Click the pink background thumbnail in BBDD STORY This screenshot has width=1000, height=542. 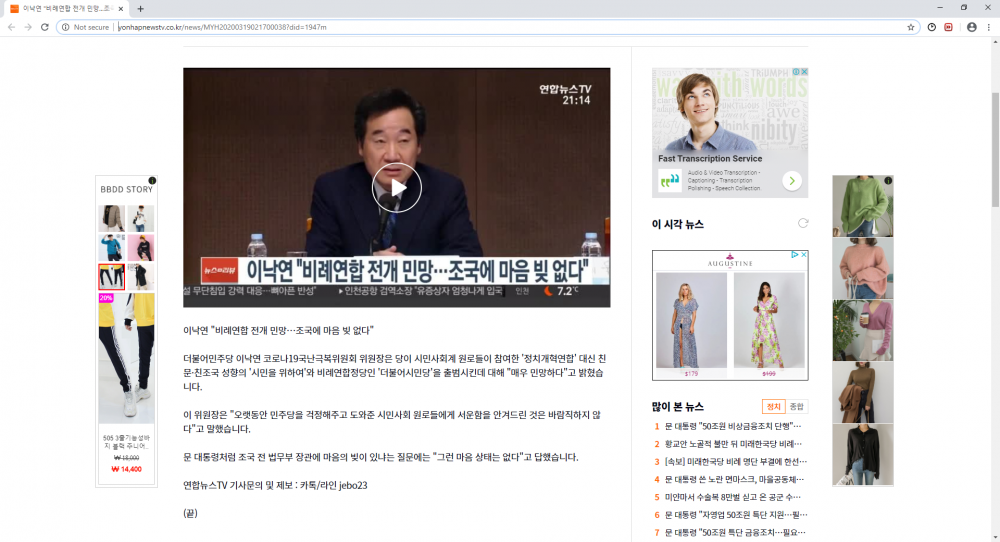(x=140, y=247)
